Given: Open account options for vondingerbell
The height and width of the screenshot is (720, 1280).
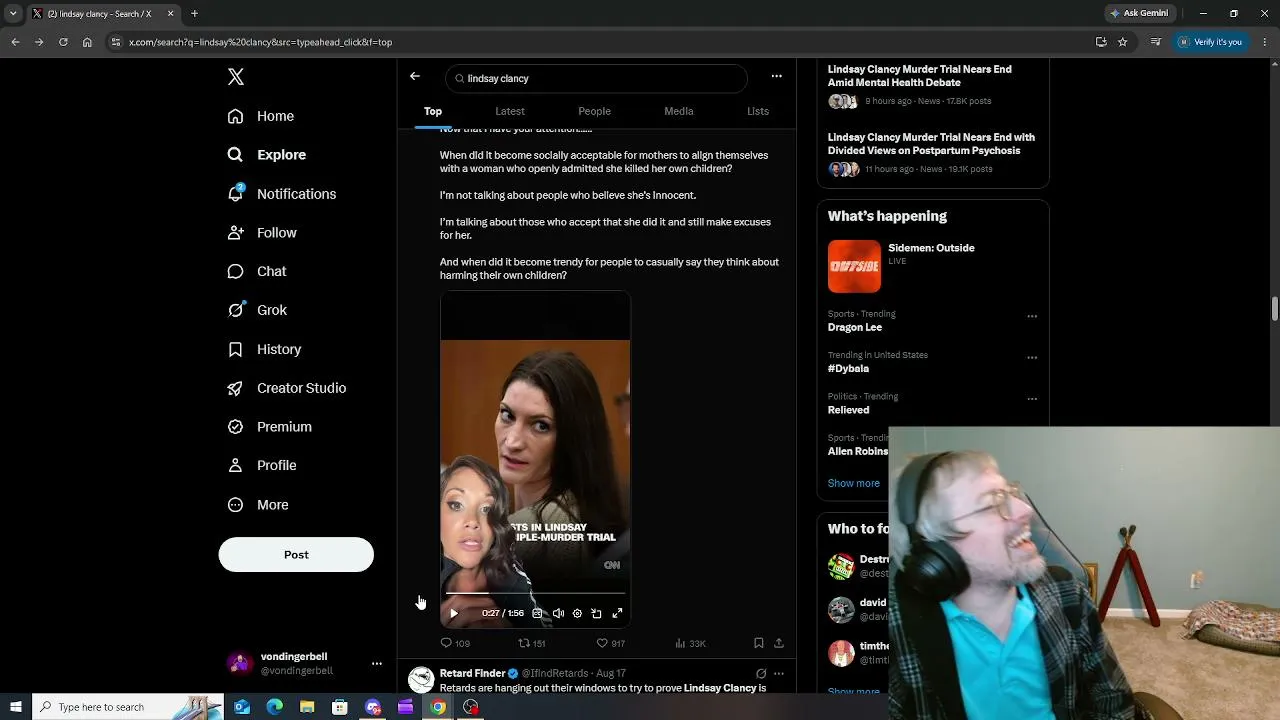Looking at the screenshot, I should pos(377,664).
